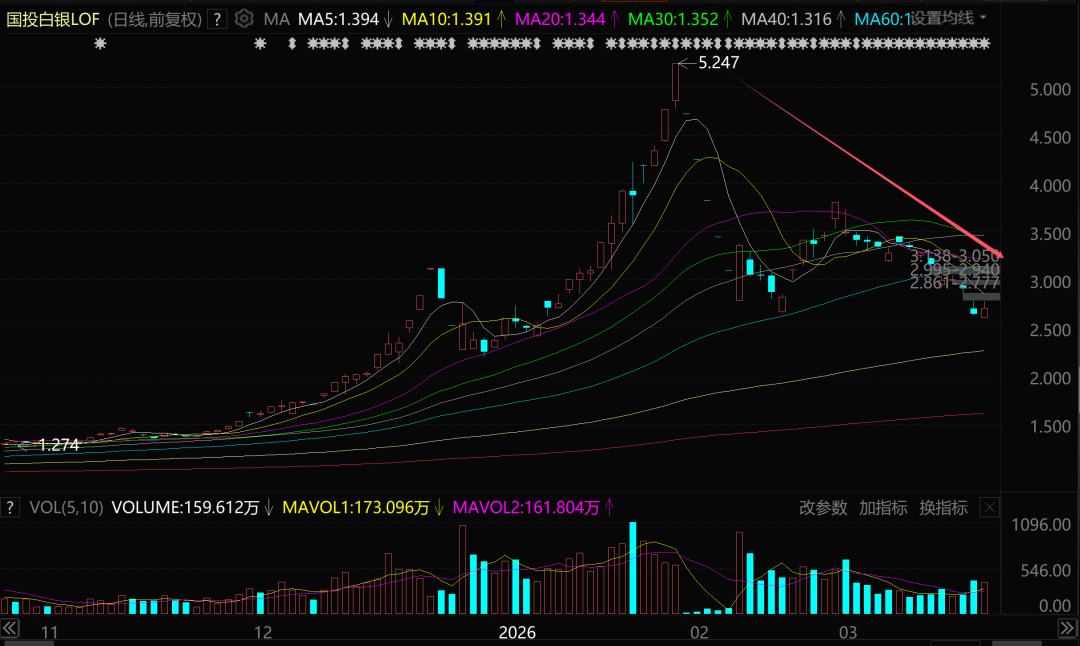The width and height of the screenshot is (1080, 646).
Task: Click the 2.995-2.940 gap label
Action: pyautogui.click(x=955, y=269)
